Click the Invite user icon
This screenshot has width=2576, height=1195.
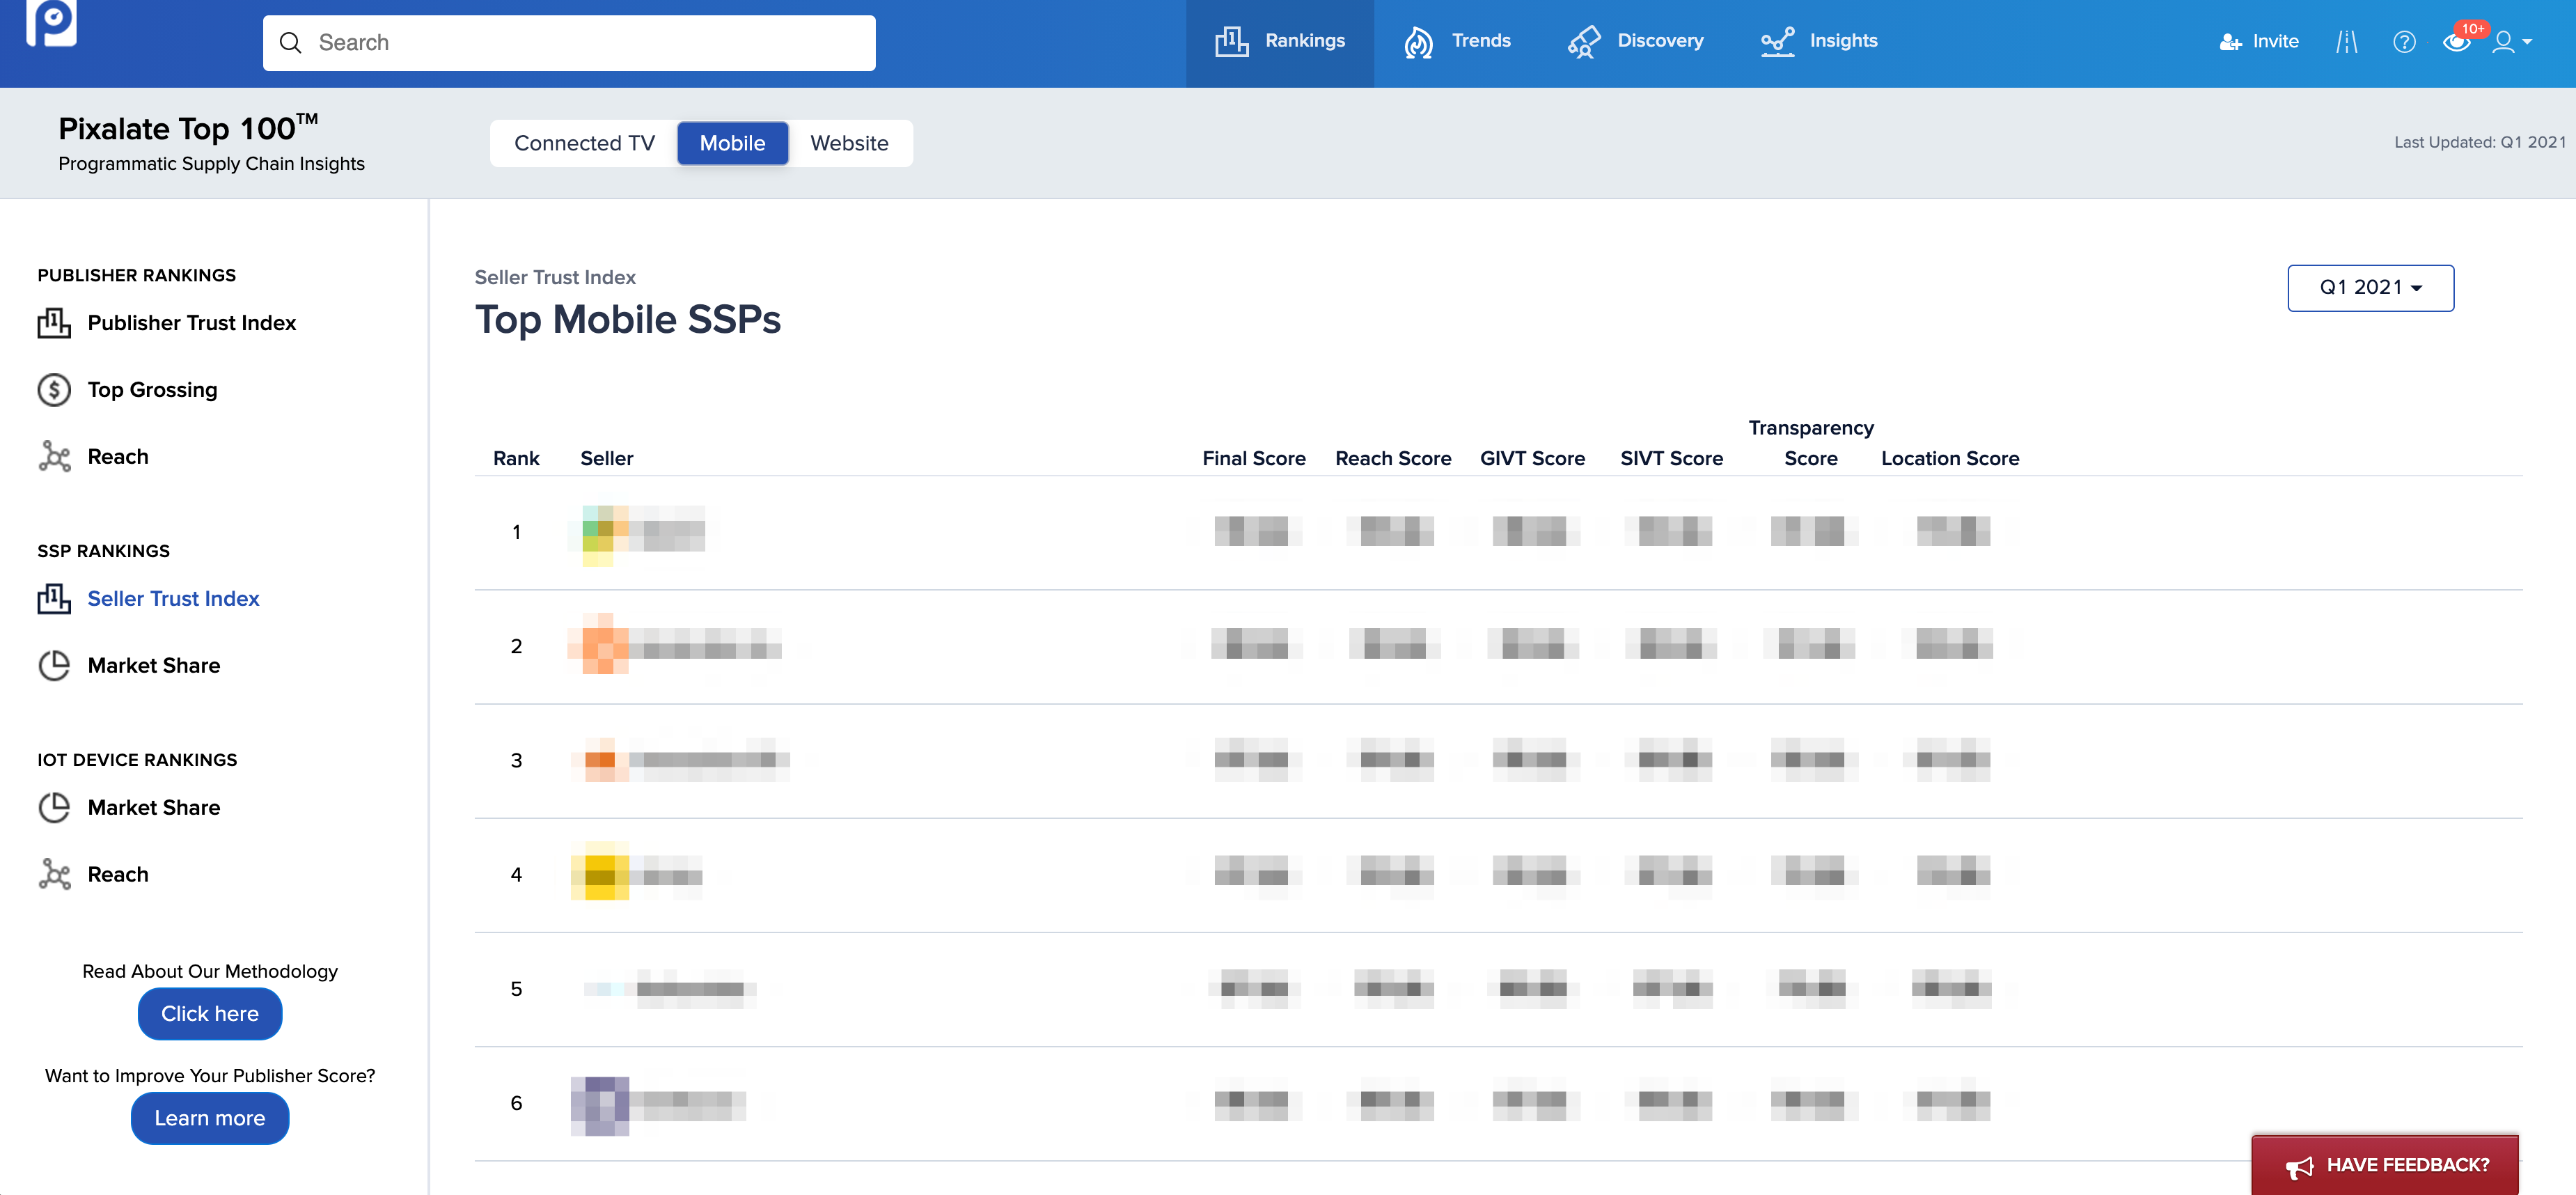coord(2230,42)
